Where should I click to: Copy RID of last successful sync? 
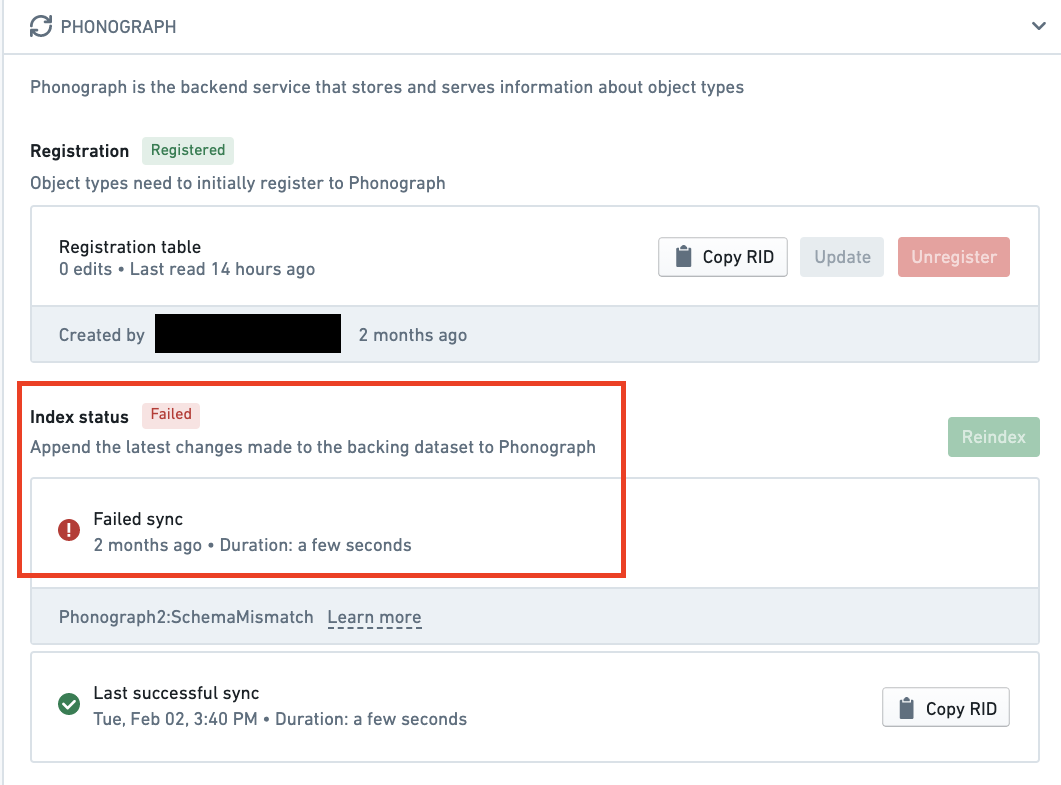pyautogui.click(x=945, y=708)
